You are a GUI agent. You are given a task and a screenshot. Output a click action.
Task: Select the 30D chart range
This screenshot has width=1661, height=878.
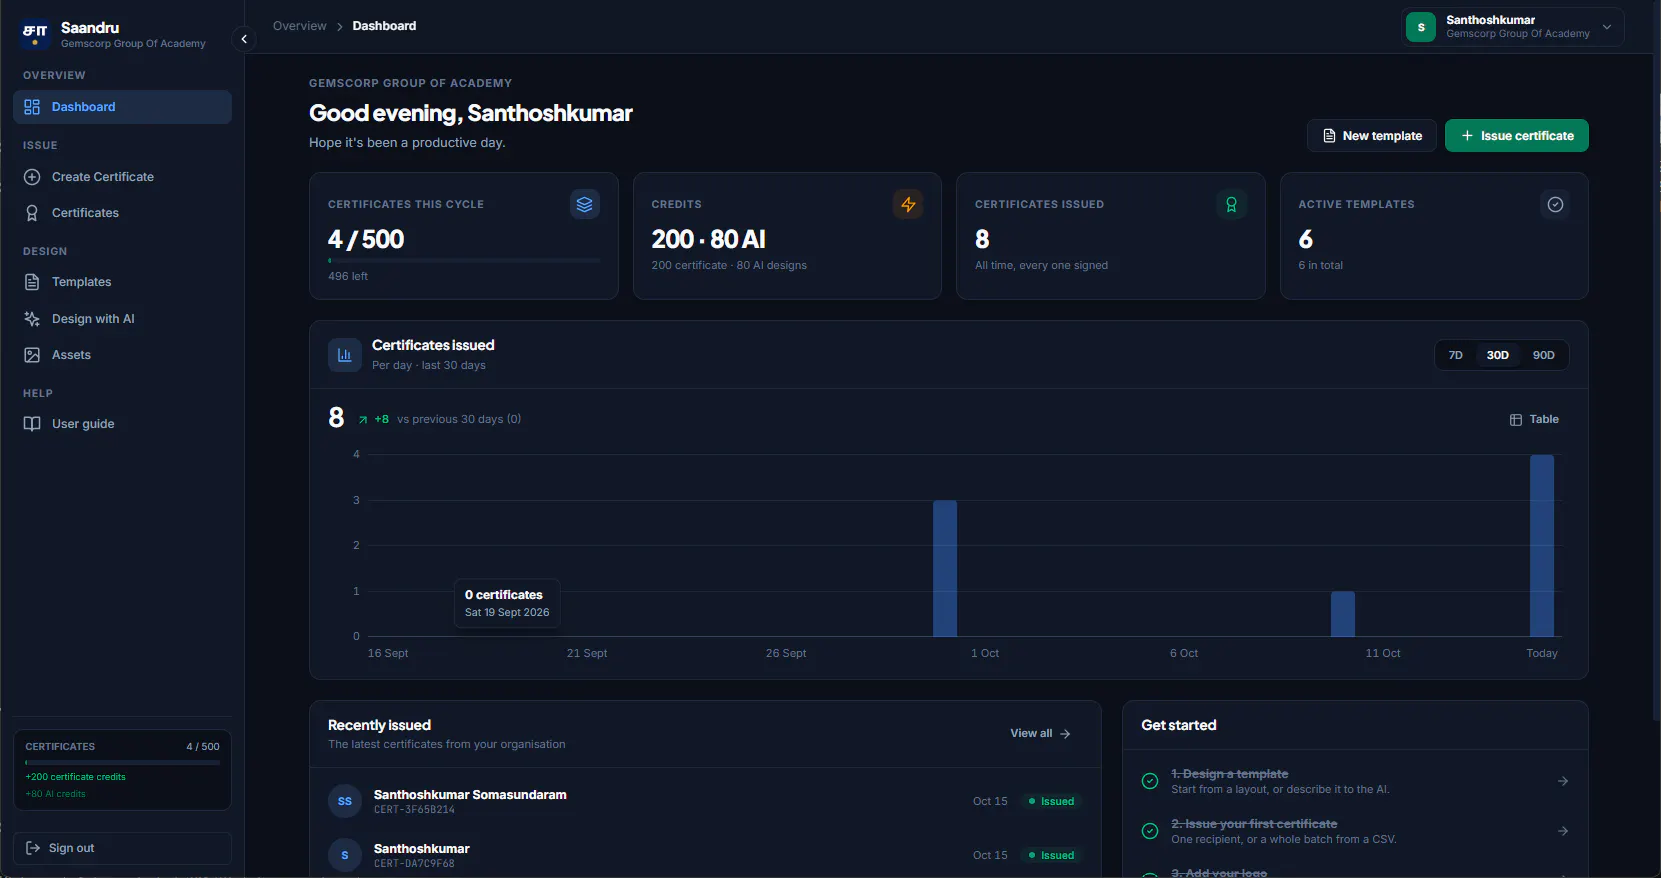(x=1497, y=355)
